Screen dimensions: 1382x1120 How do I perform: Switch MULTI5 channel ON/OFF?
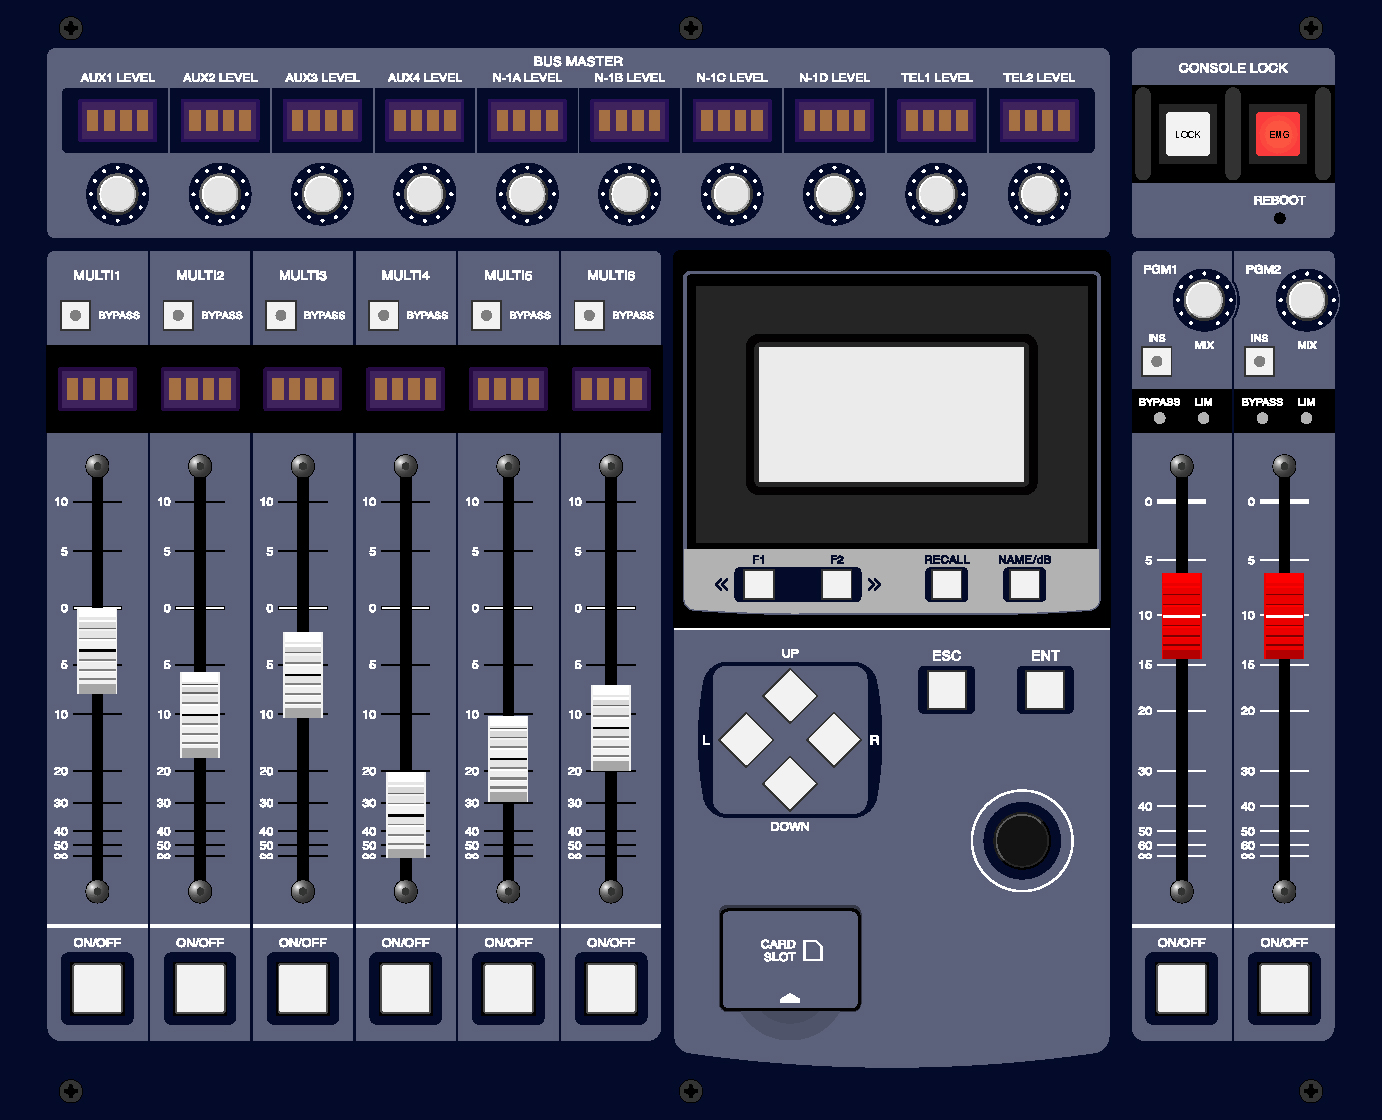[508, 989]
